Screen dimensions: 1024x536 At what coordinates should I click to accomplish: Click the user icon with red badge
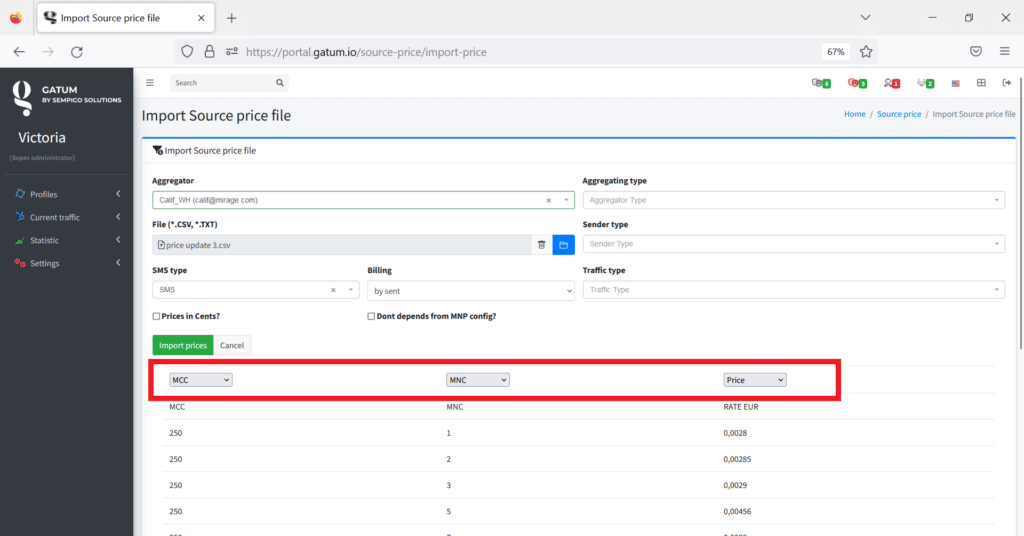[x=890, y=83]
